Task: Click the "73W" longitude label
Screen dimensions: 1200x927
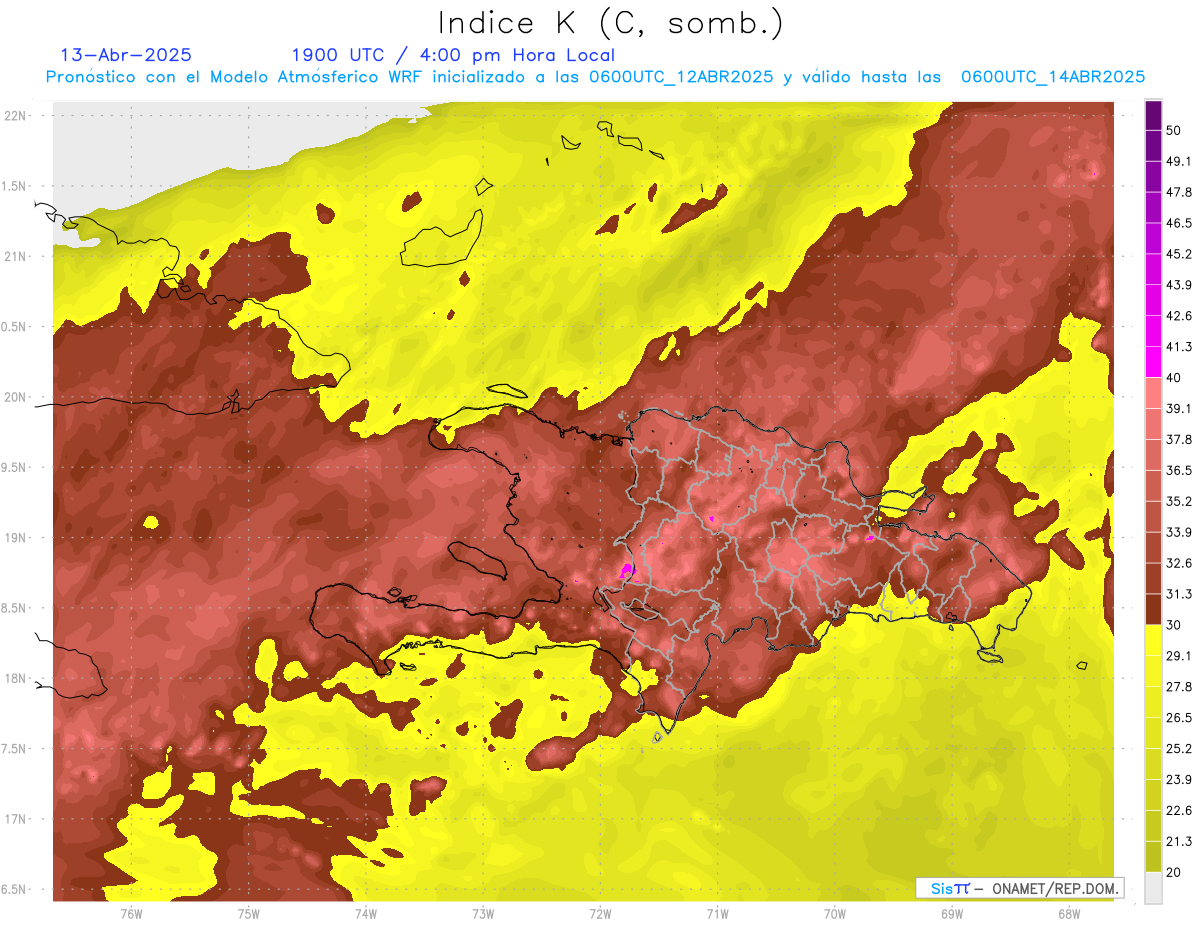Action: pyautogui.click(x=483, y=914)
